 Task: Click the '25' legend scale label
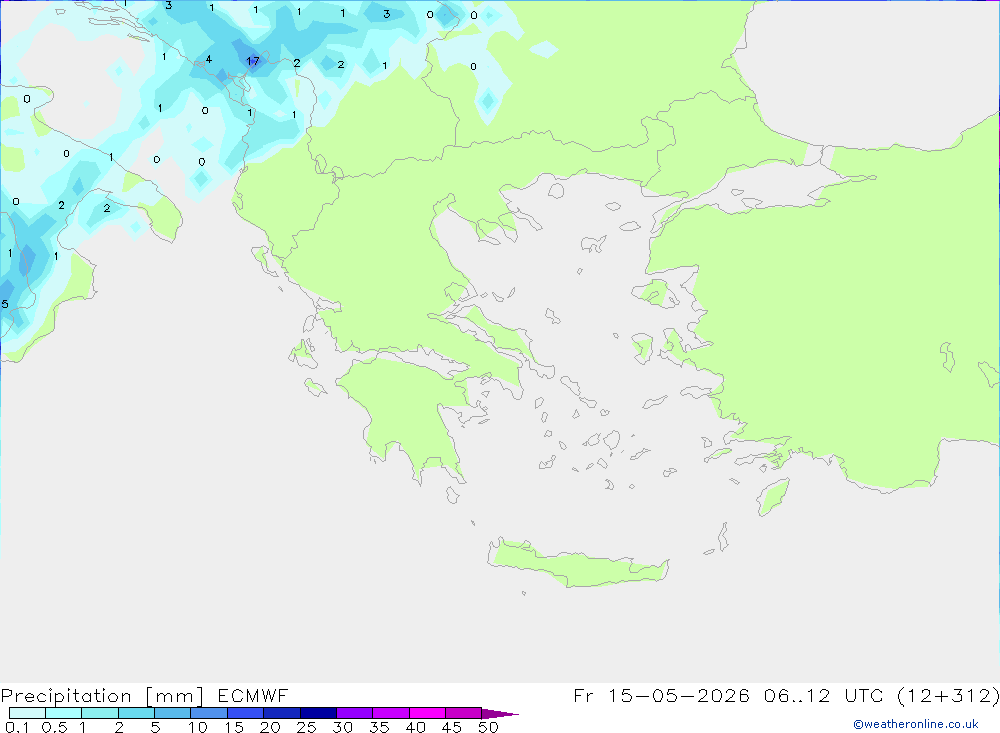307,727
